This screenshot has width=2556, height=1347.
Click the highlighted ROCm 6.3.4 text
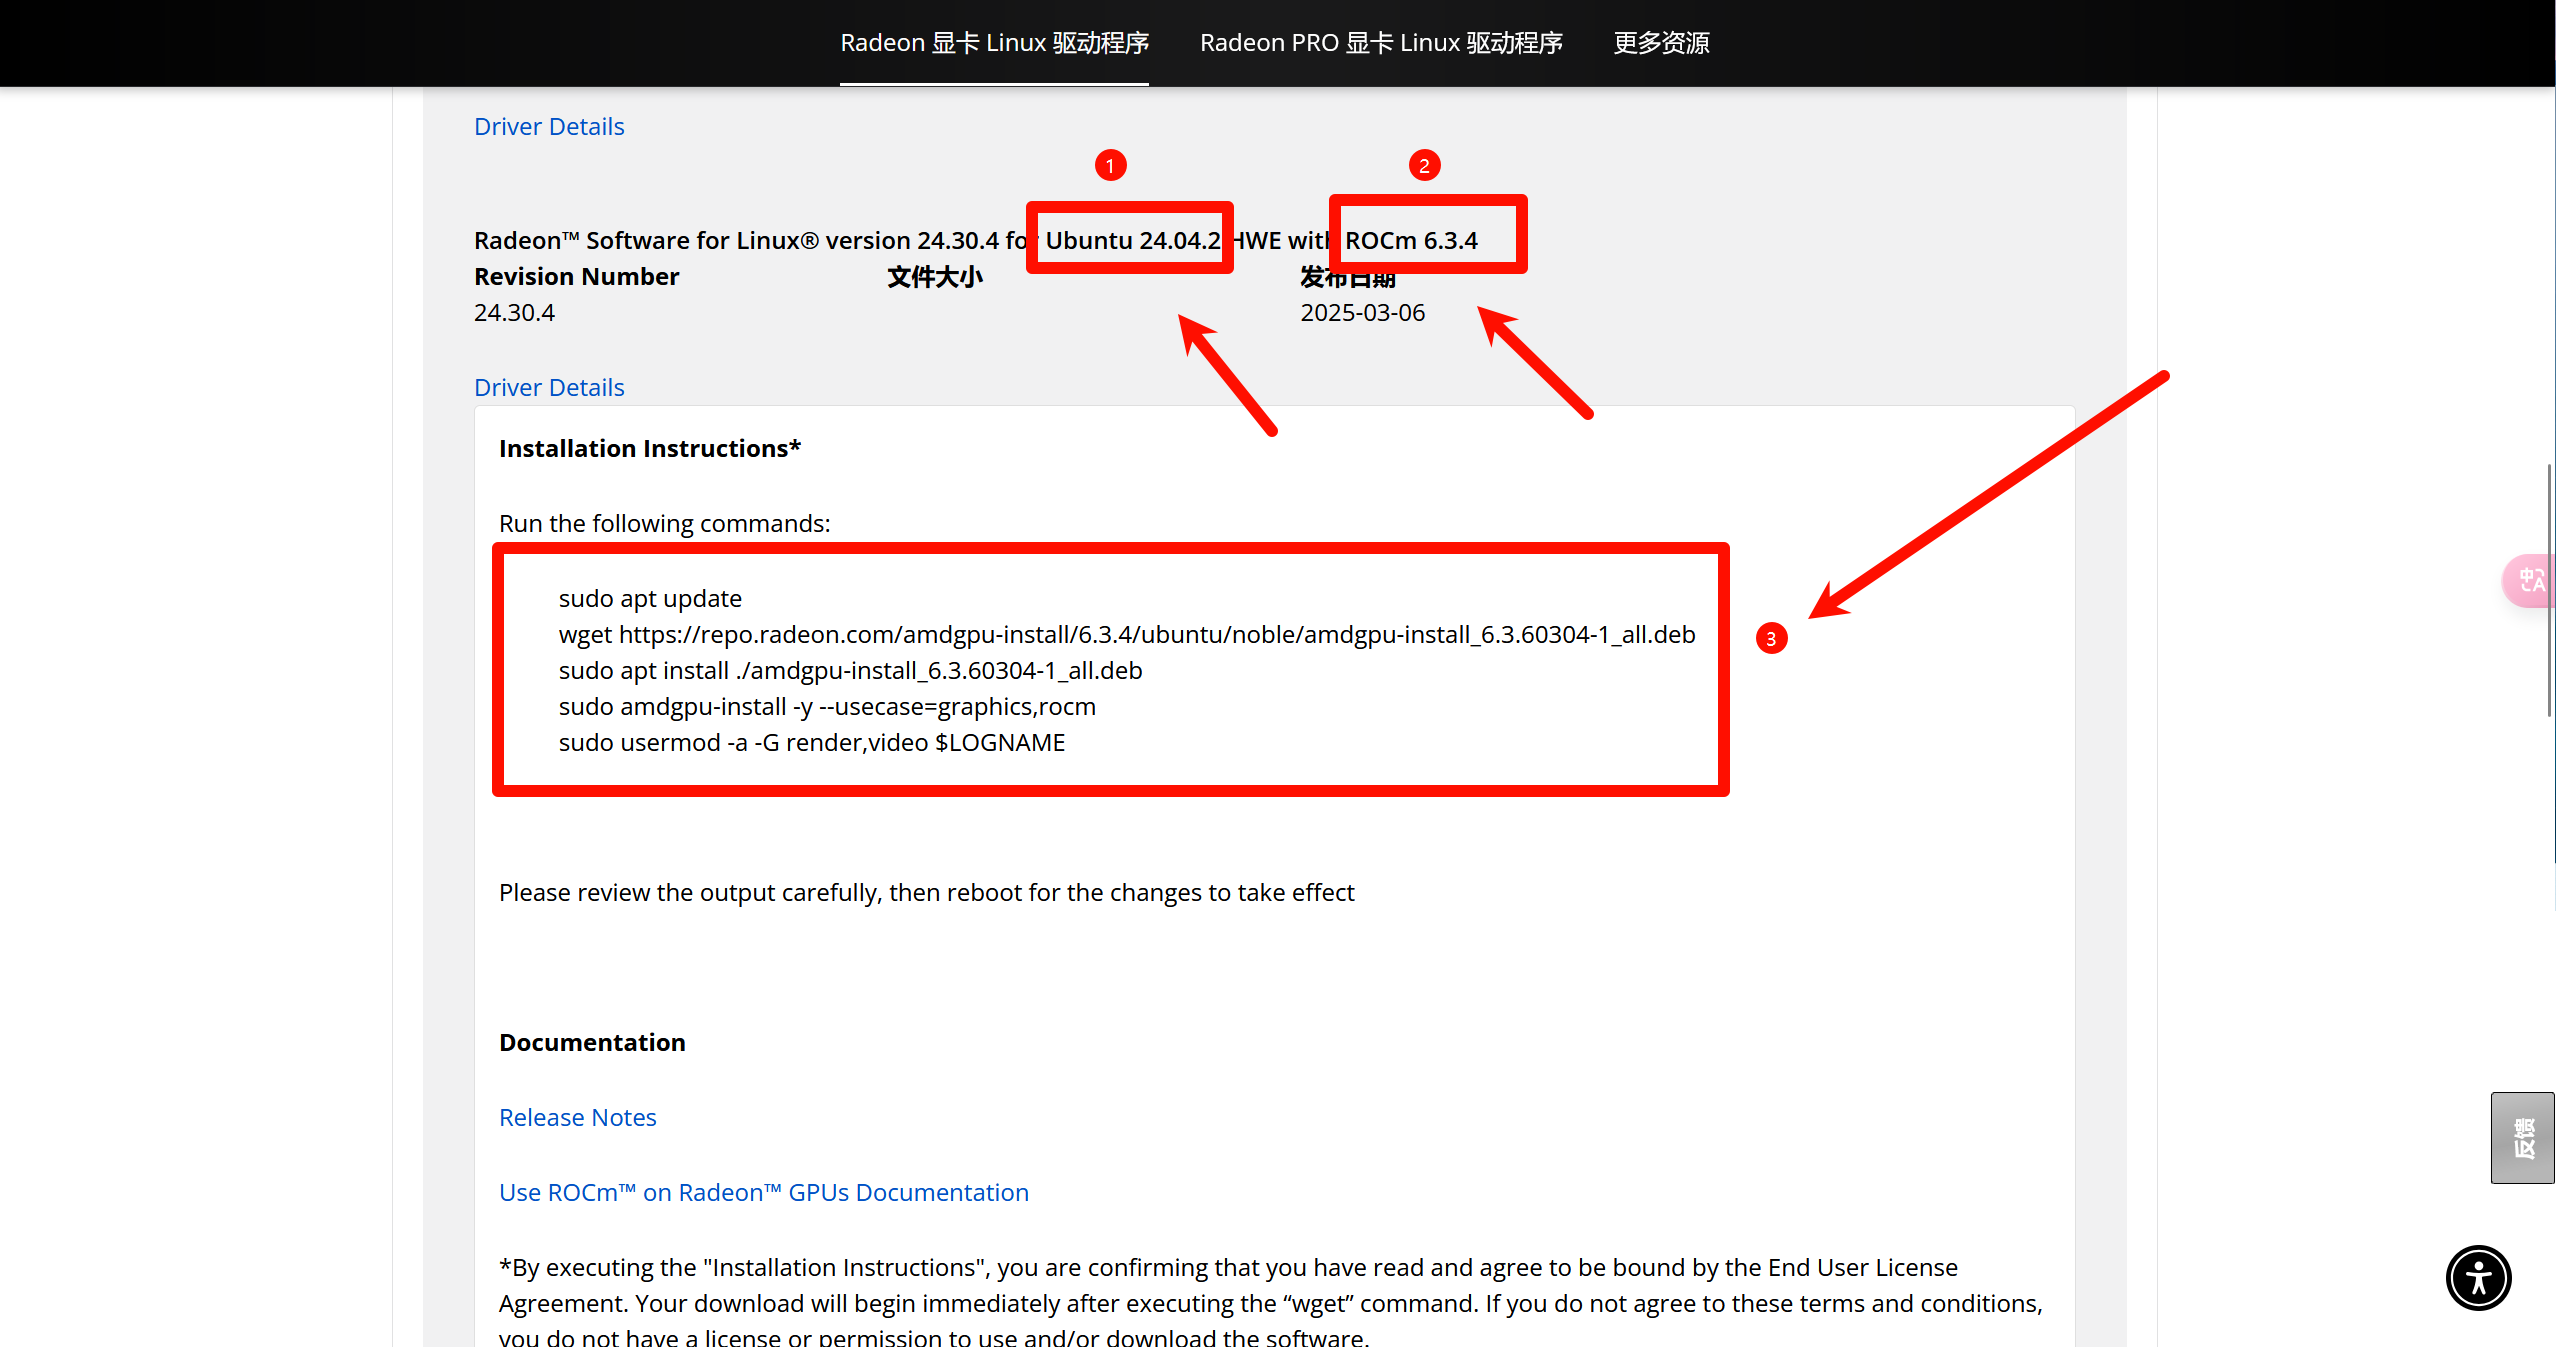pyautogui.click(x=1411, y=240)
